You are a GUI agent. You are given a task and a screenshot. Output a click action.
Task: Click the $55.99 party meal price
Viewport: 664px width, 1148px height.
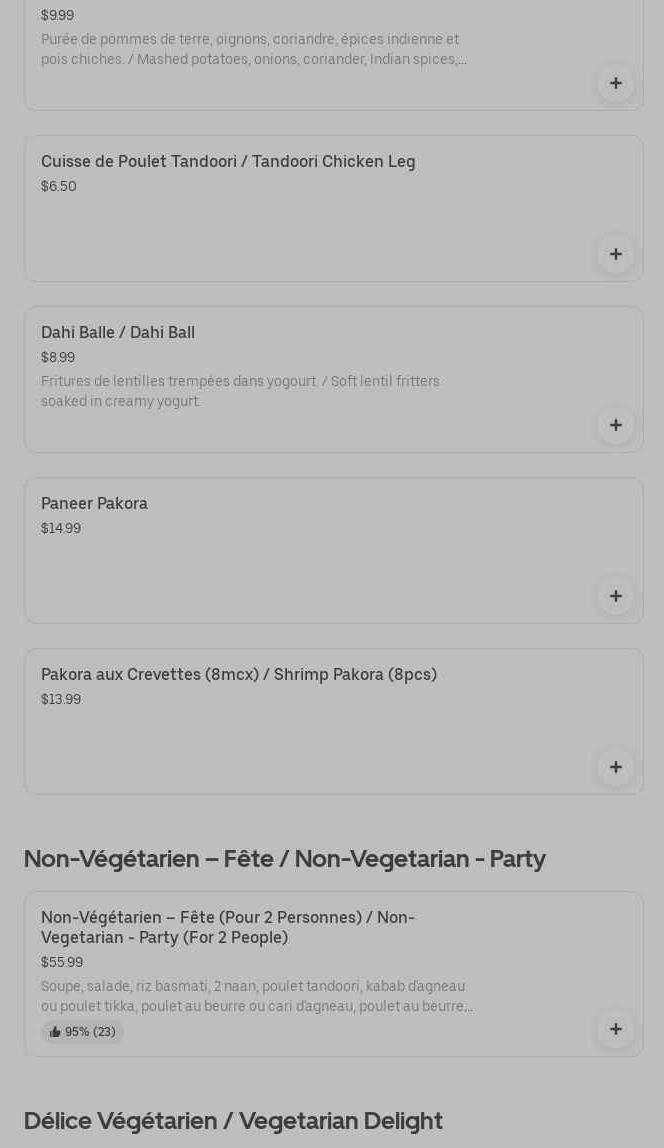click(62, 962)
